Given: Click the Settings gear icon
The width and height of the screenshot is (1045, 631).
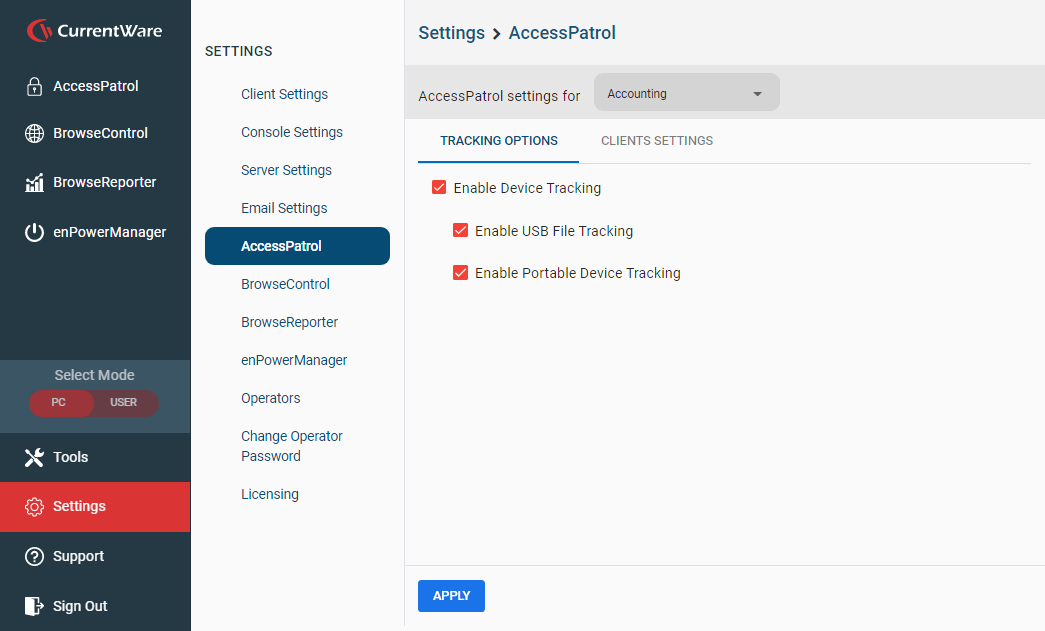Looking at the screenshot, I should point(34,506).
